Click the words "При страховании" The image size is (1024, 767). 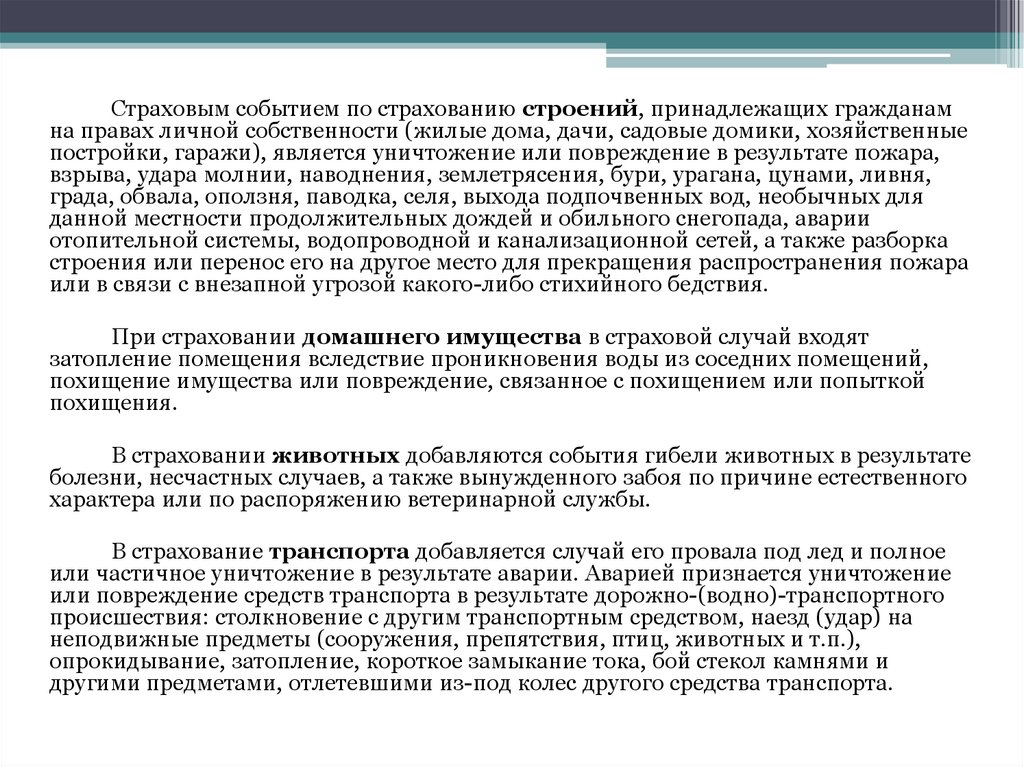coord(204,337)
